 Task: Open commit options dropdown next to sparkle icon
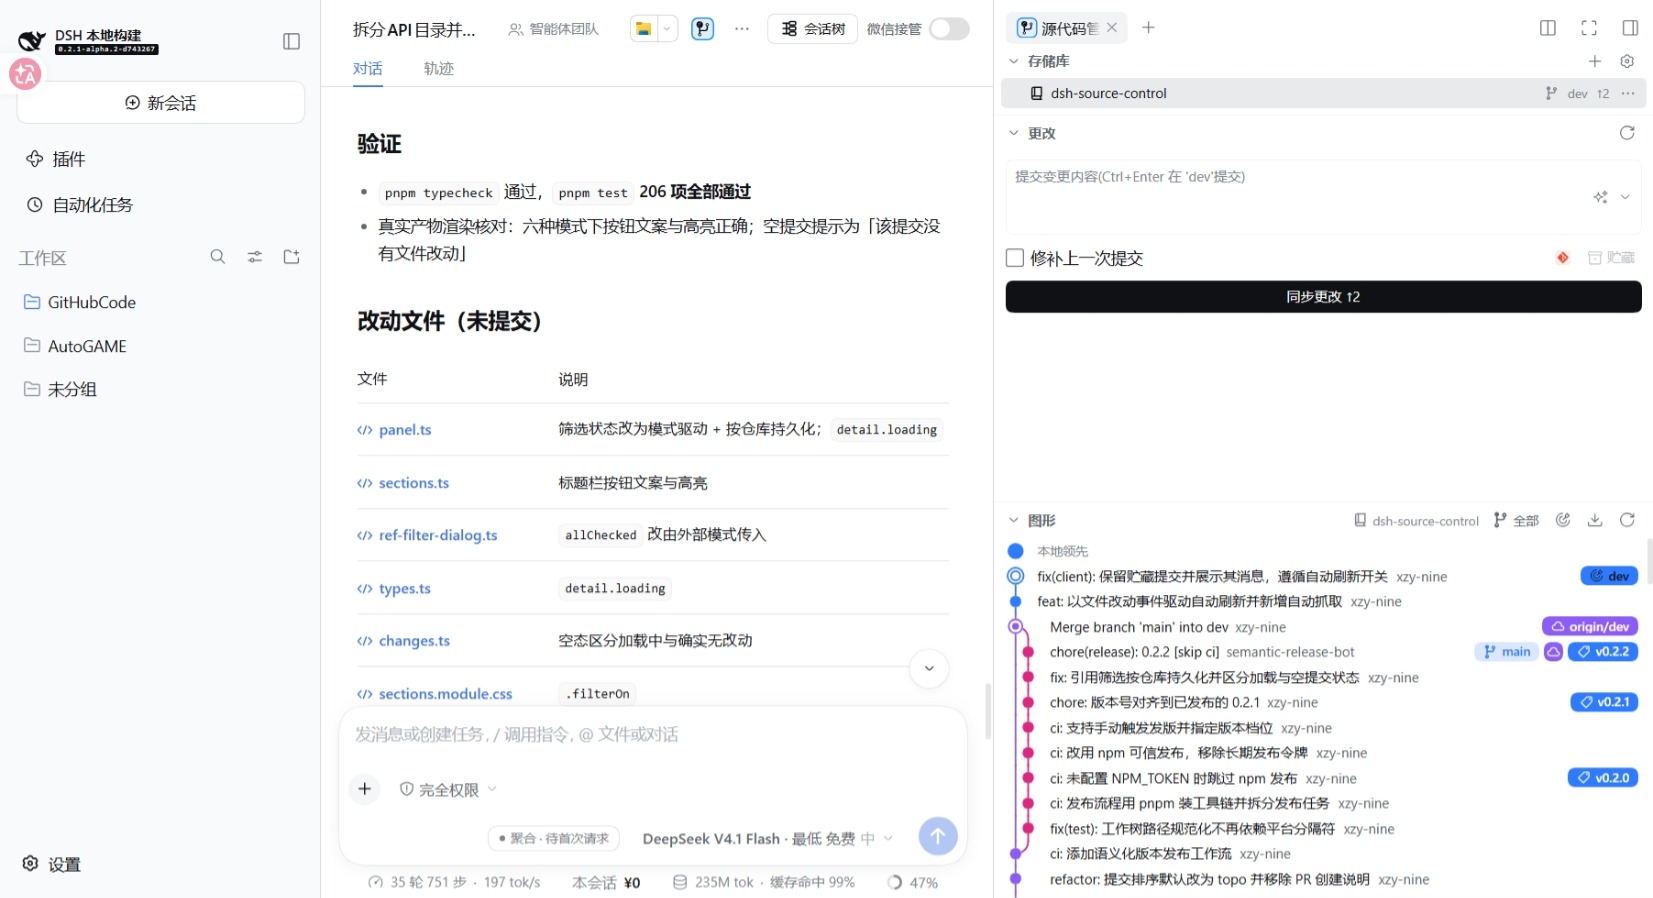point(1625,197)
